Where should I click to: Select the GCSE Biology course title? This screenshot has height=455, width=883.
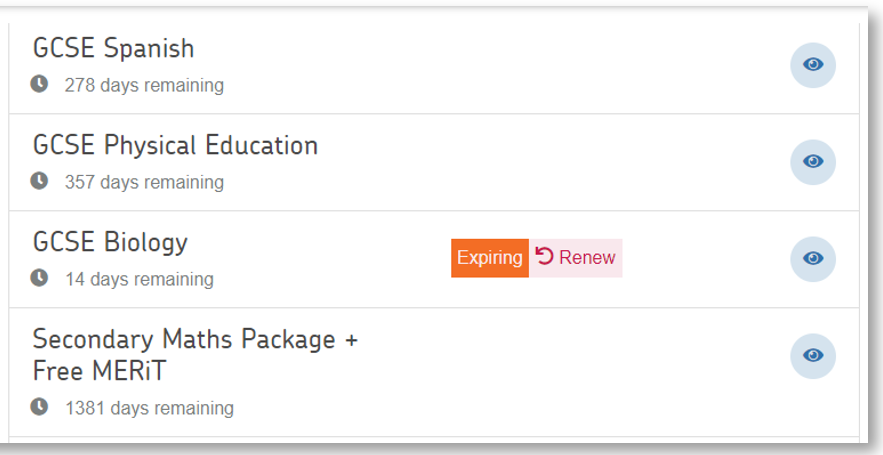coord(110,242)
